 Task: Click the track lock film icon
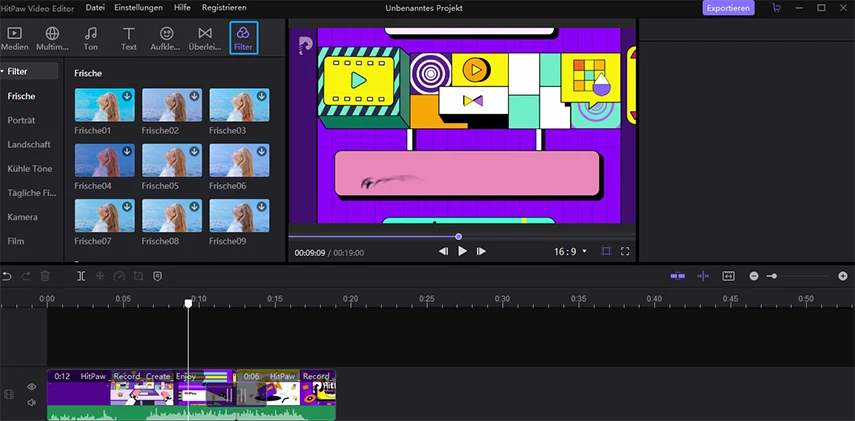[9, 394]
